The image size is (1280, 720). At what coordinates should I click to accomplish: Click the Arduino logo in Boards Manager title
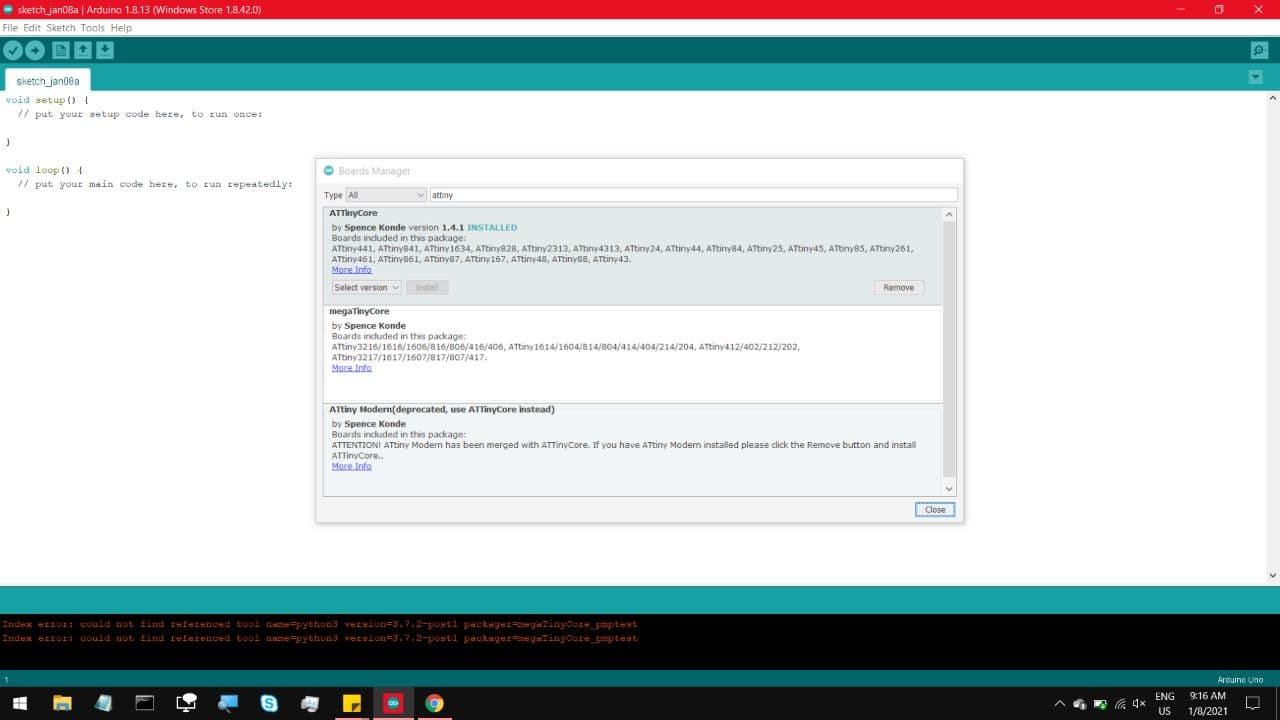329,171
